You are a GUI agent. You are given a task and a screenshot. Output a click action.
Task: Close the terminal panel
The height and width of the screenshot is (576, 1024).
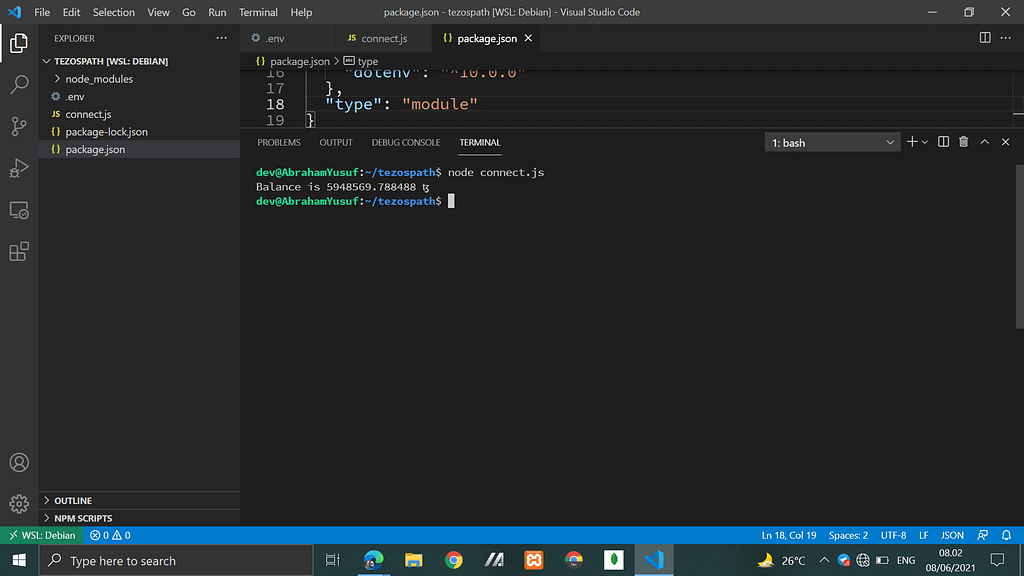(1006, 142)
